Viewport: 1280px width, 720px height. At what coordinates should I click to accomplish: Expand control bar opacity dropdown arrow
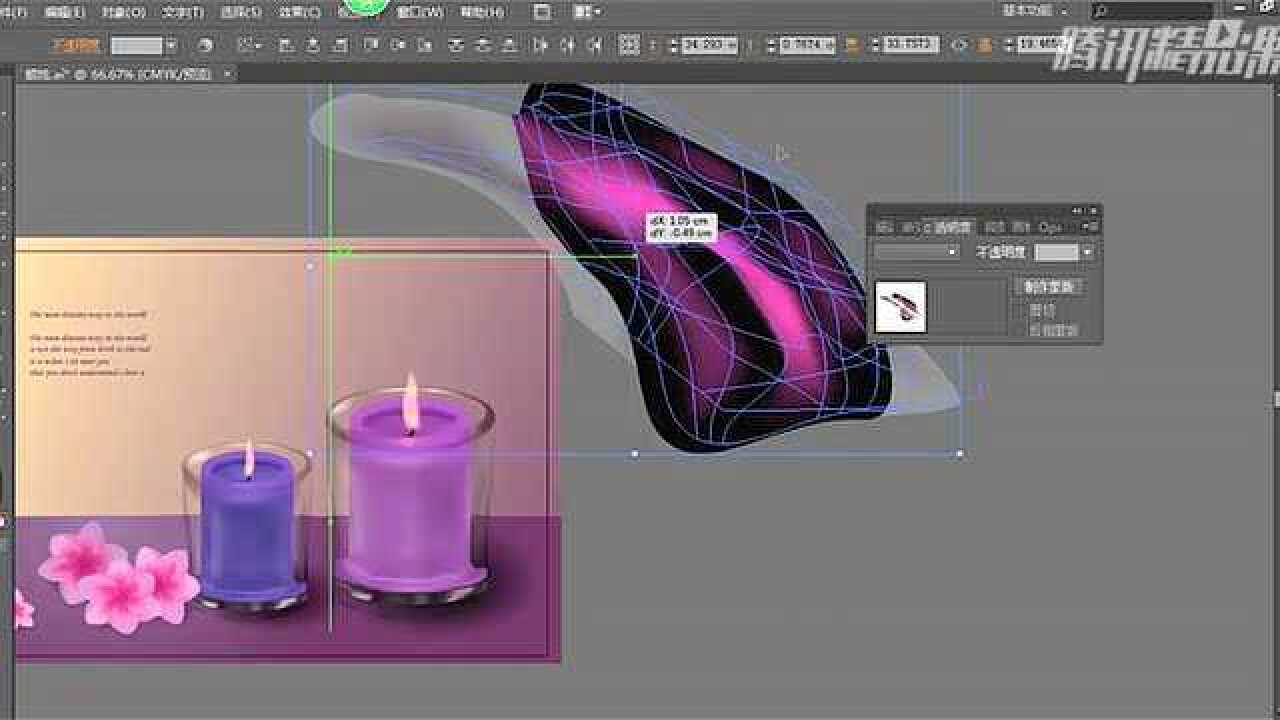point(171,46)
